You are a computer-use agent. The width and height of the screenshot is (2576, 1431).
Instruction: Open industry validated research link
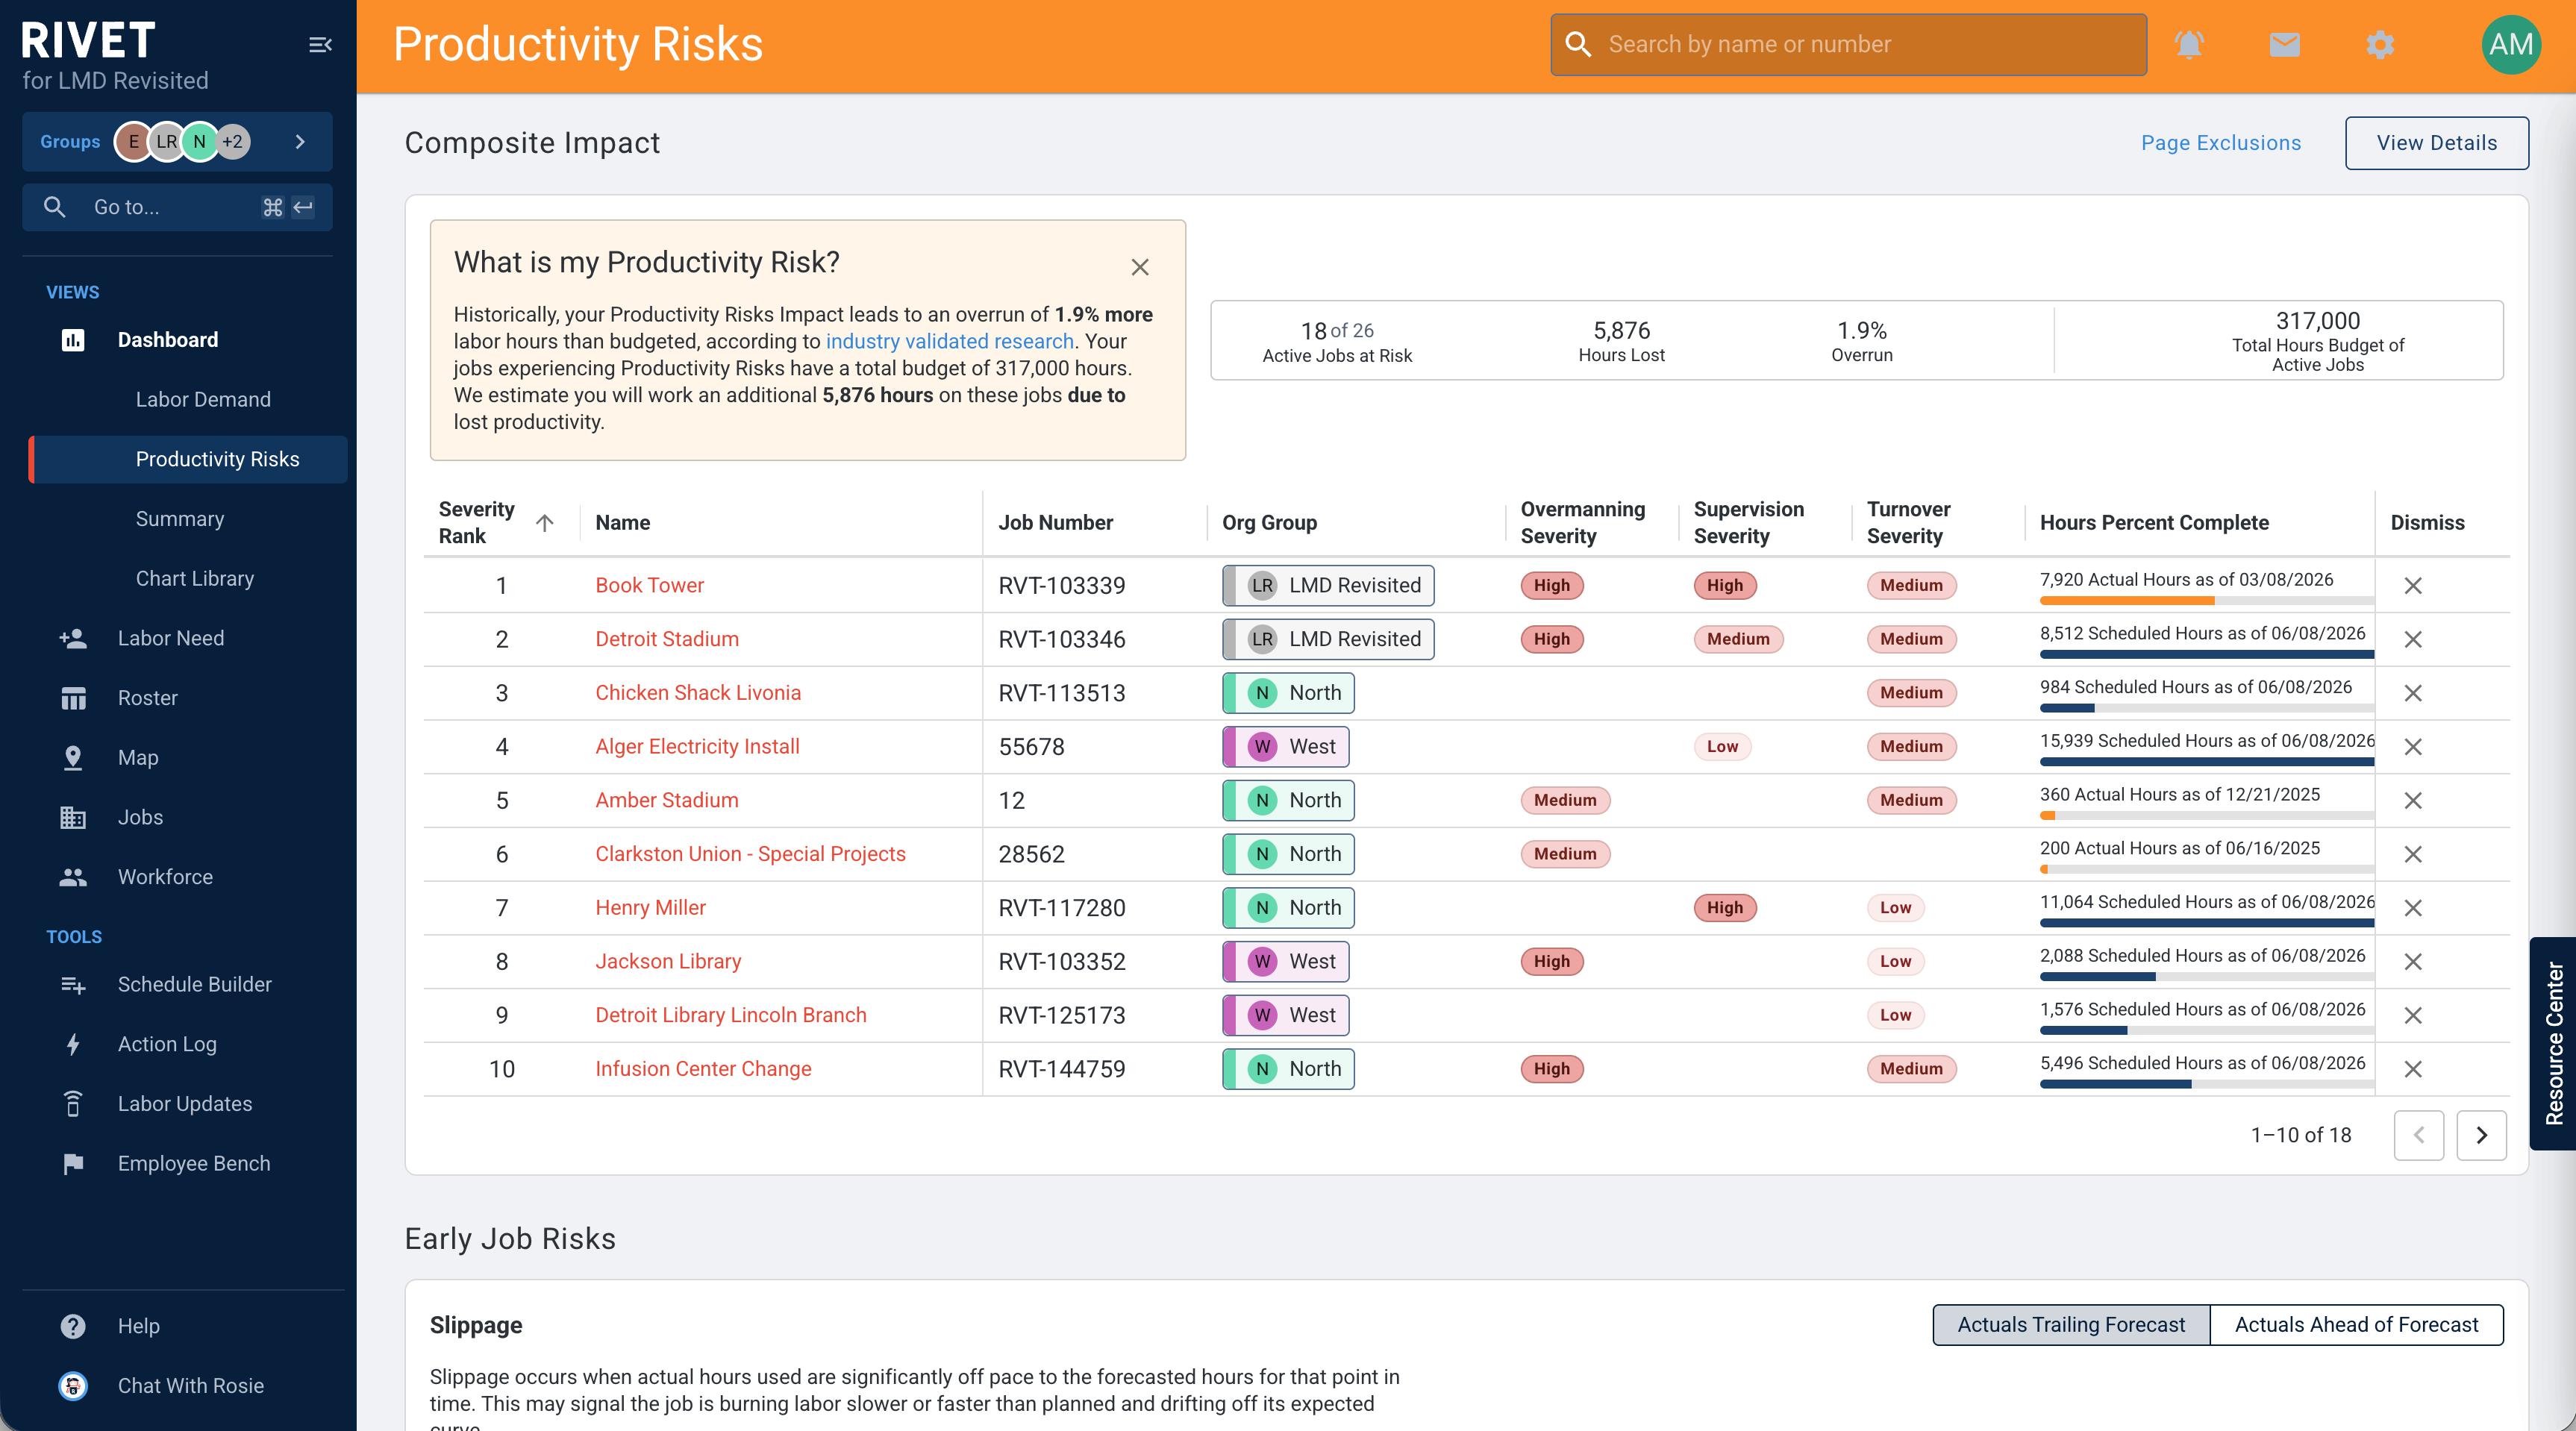coord(949,341)
